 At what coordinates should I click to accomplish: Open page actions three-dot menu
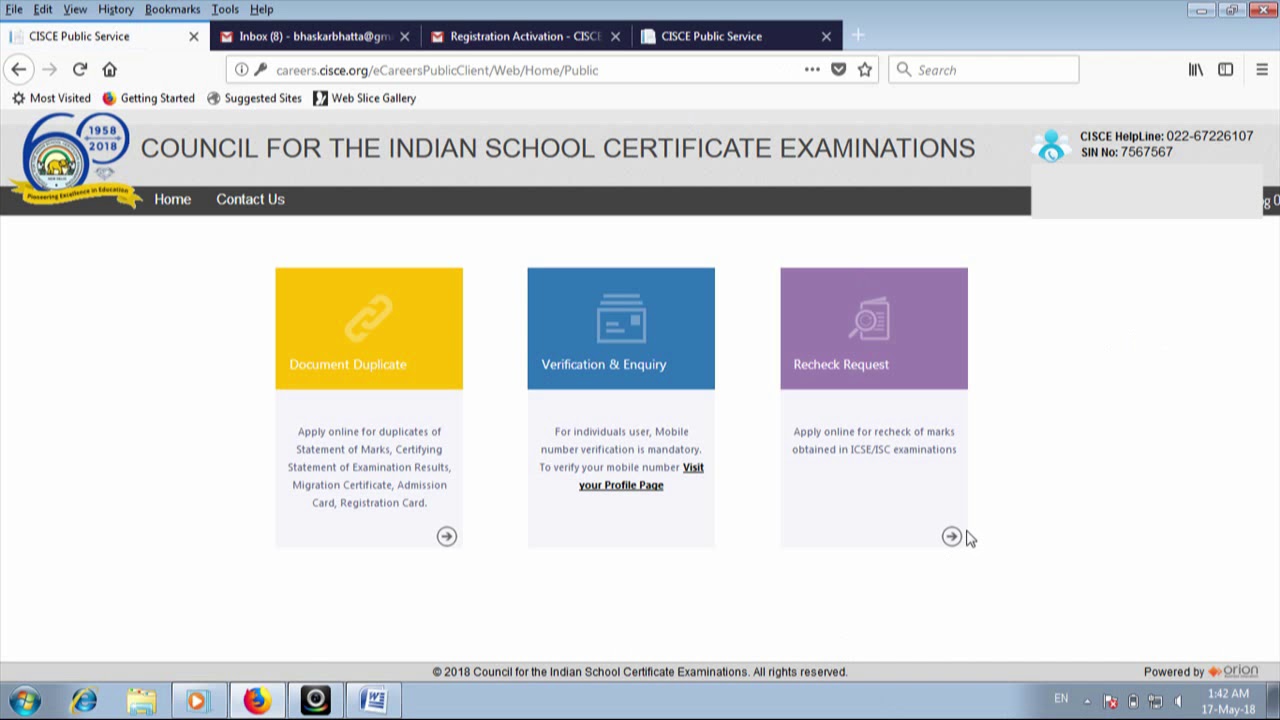coord(812,70)
